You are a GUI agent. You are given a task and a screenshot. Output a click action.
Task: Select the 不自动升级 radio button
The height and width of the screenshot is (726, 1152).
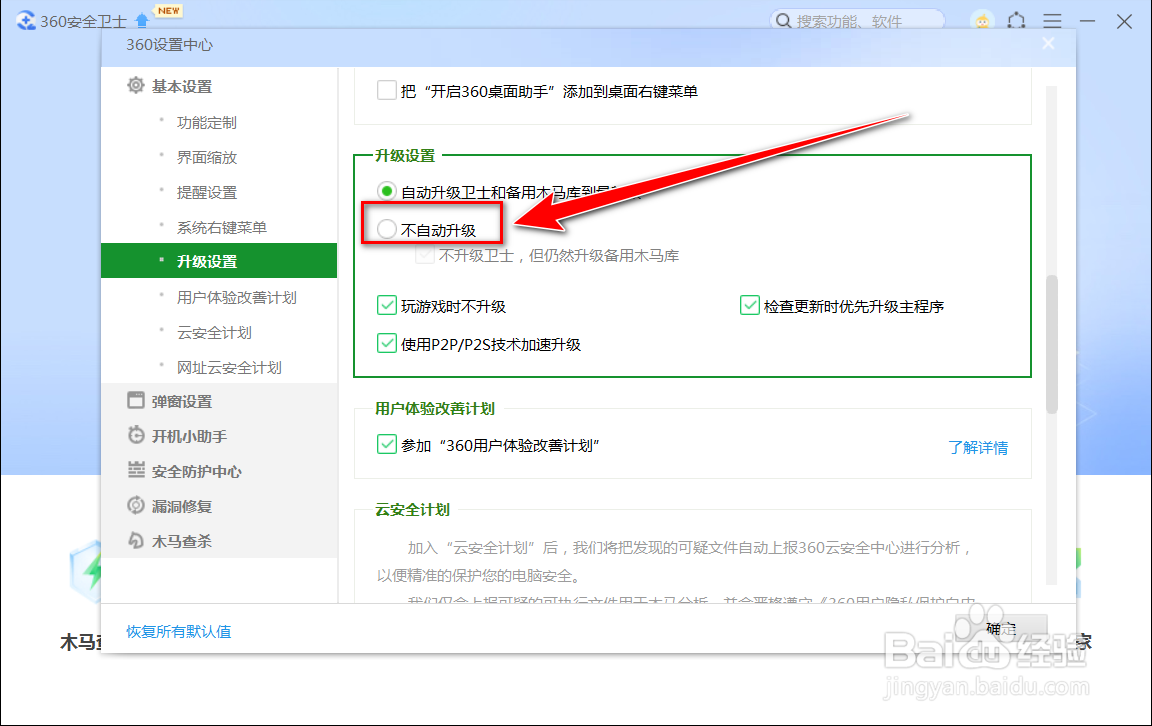[x=386, y=229]
